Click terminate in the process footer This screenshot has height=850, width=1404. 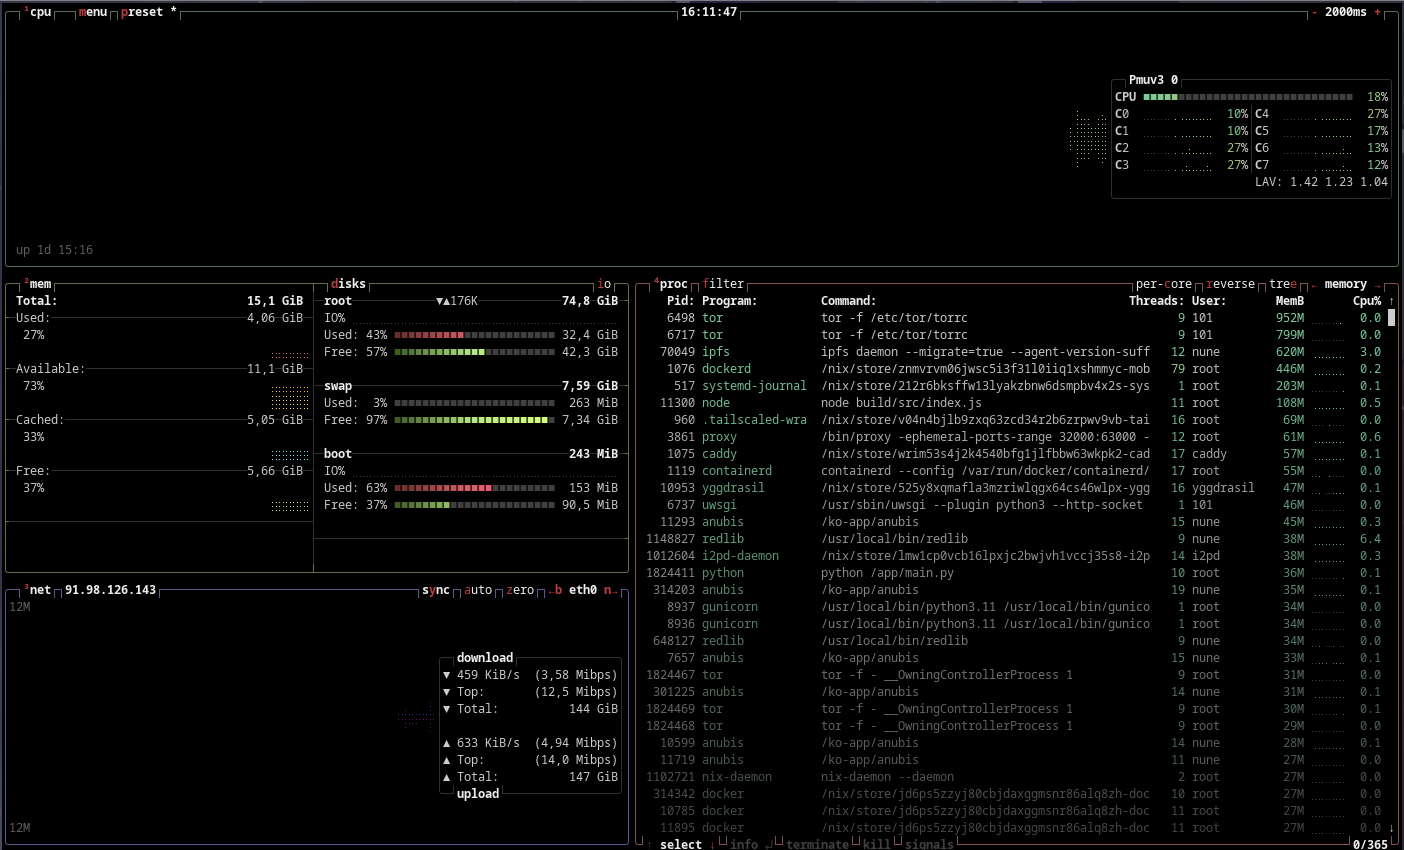tap(817, 845)
